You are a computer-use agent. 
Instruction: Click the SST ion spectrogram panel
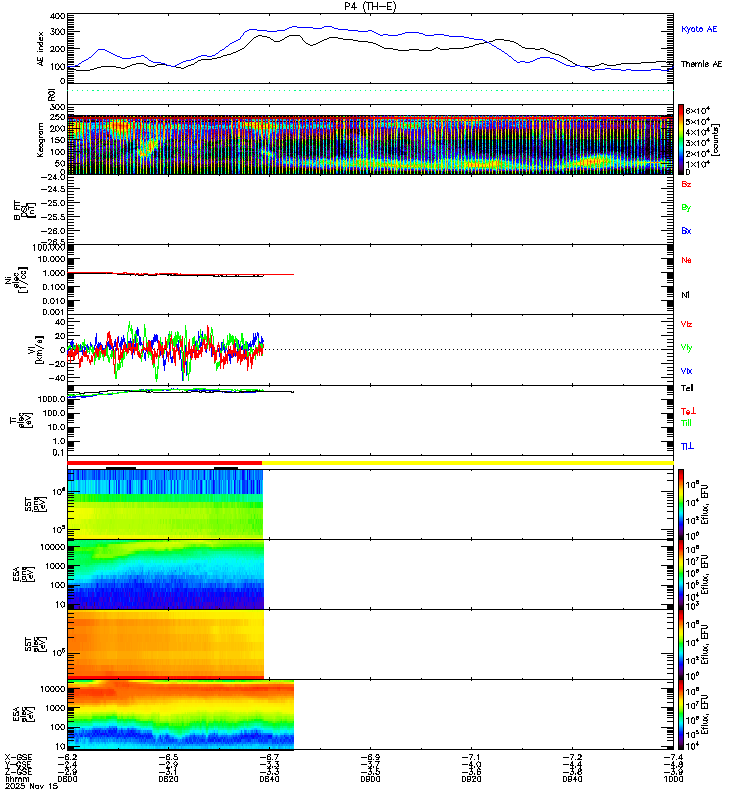click(165, 504)
